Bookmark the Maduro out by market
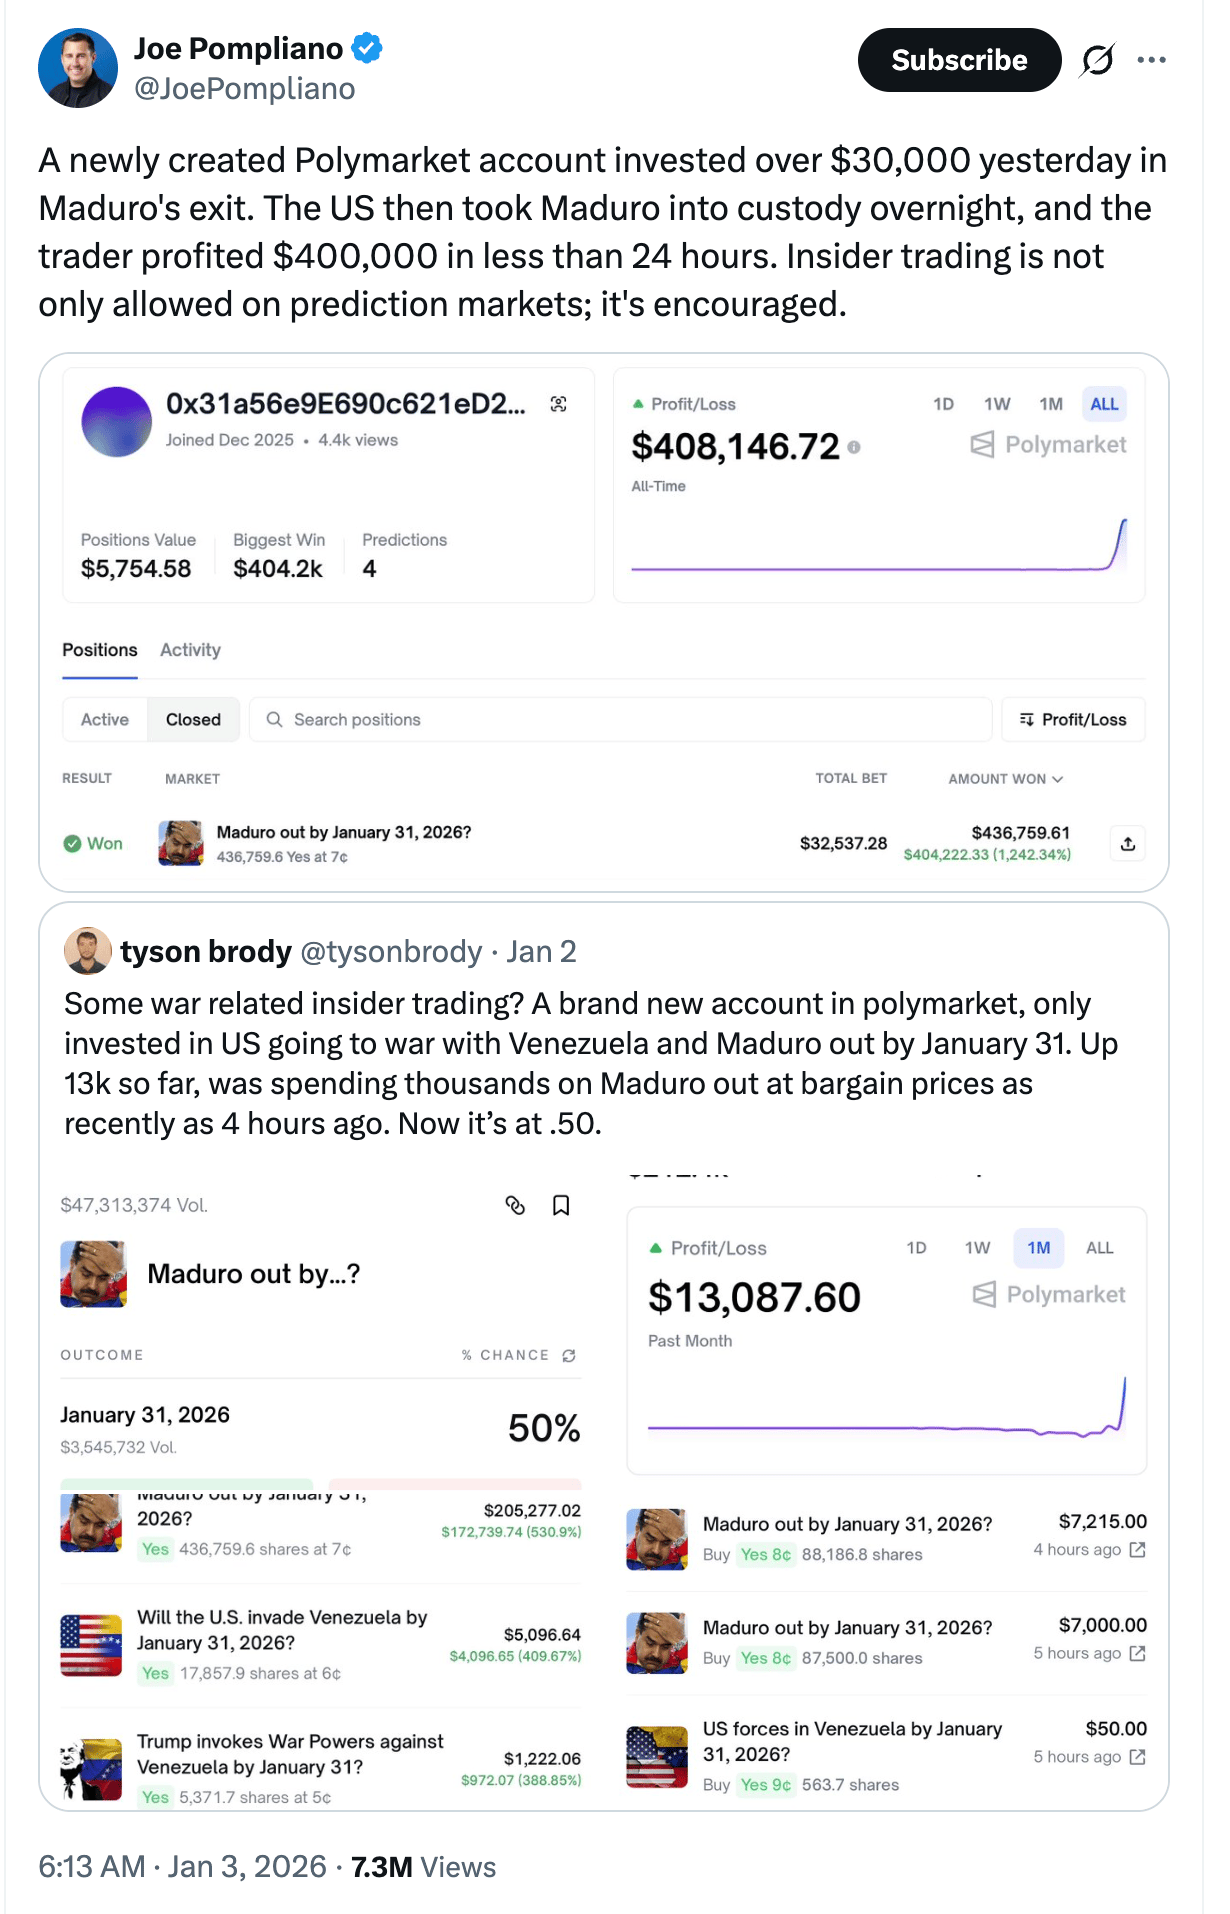 pos(561,1205)
